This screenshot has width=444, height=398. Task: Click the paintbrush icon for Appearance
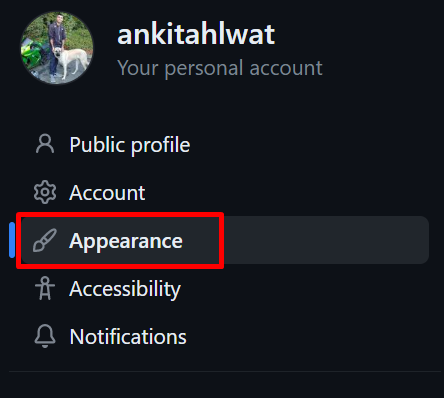45,240
